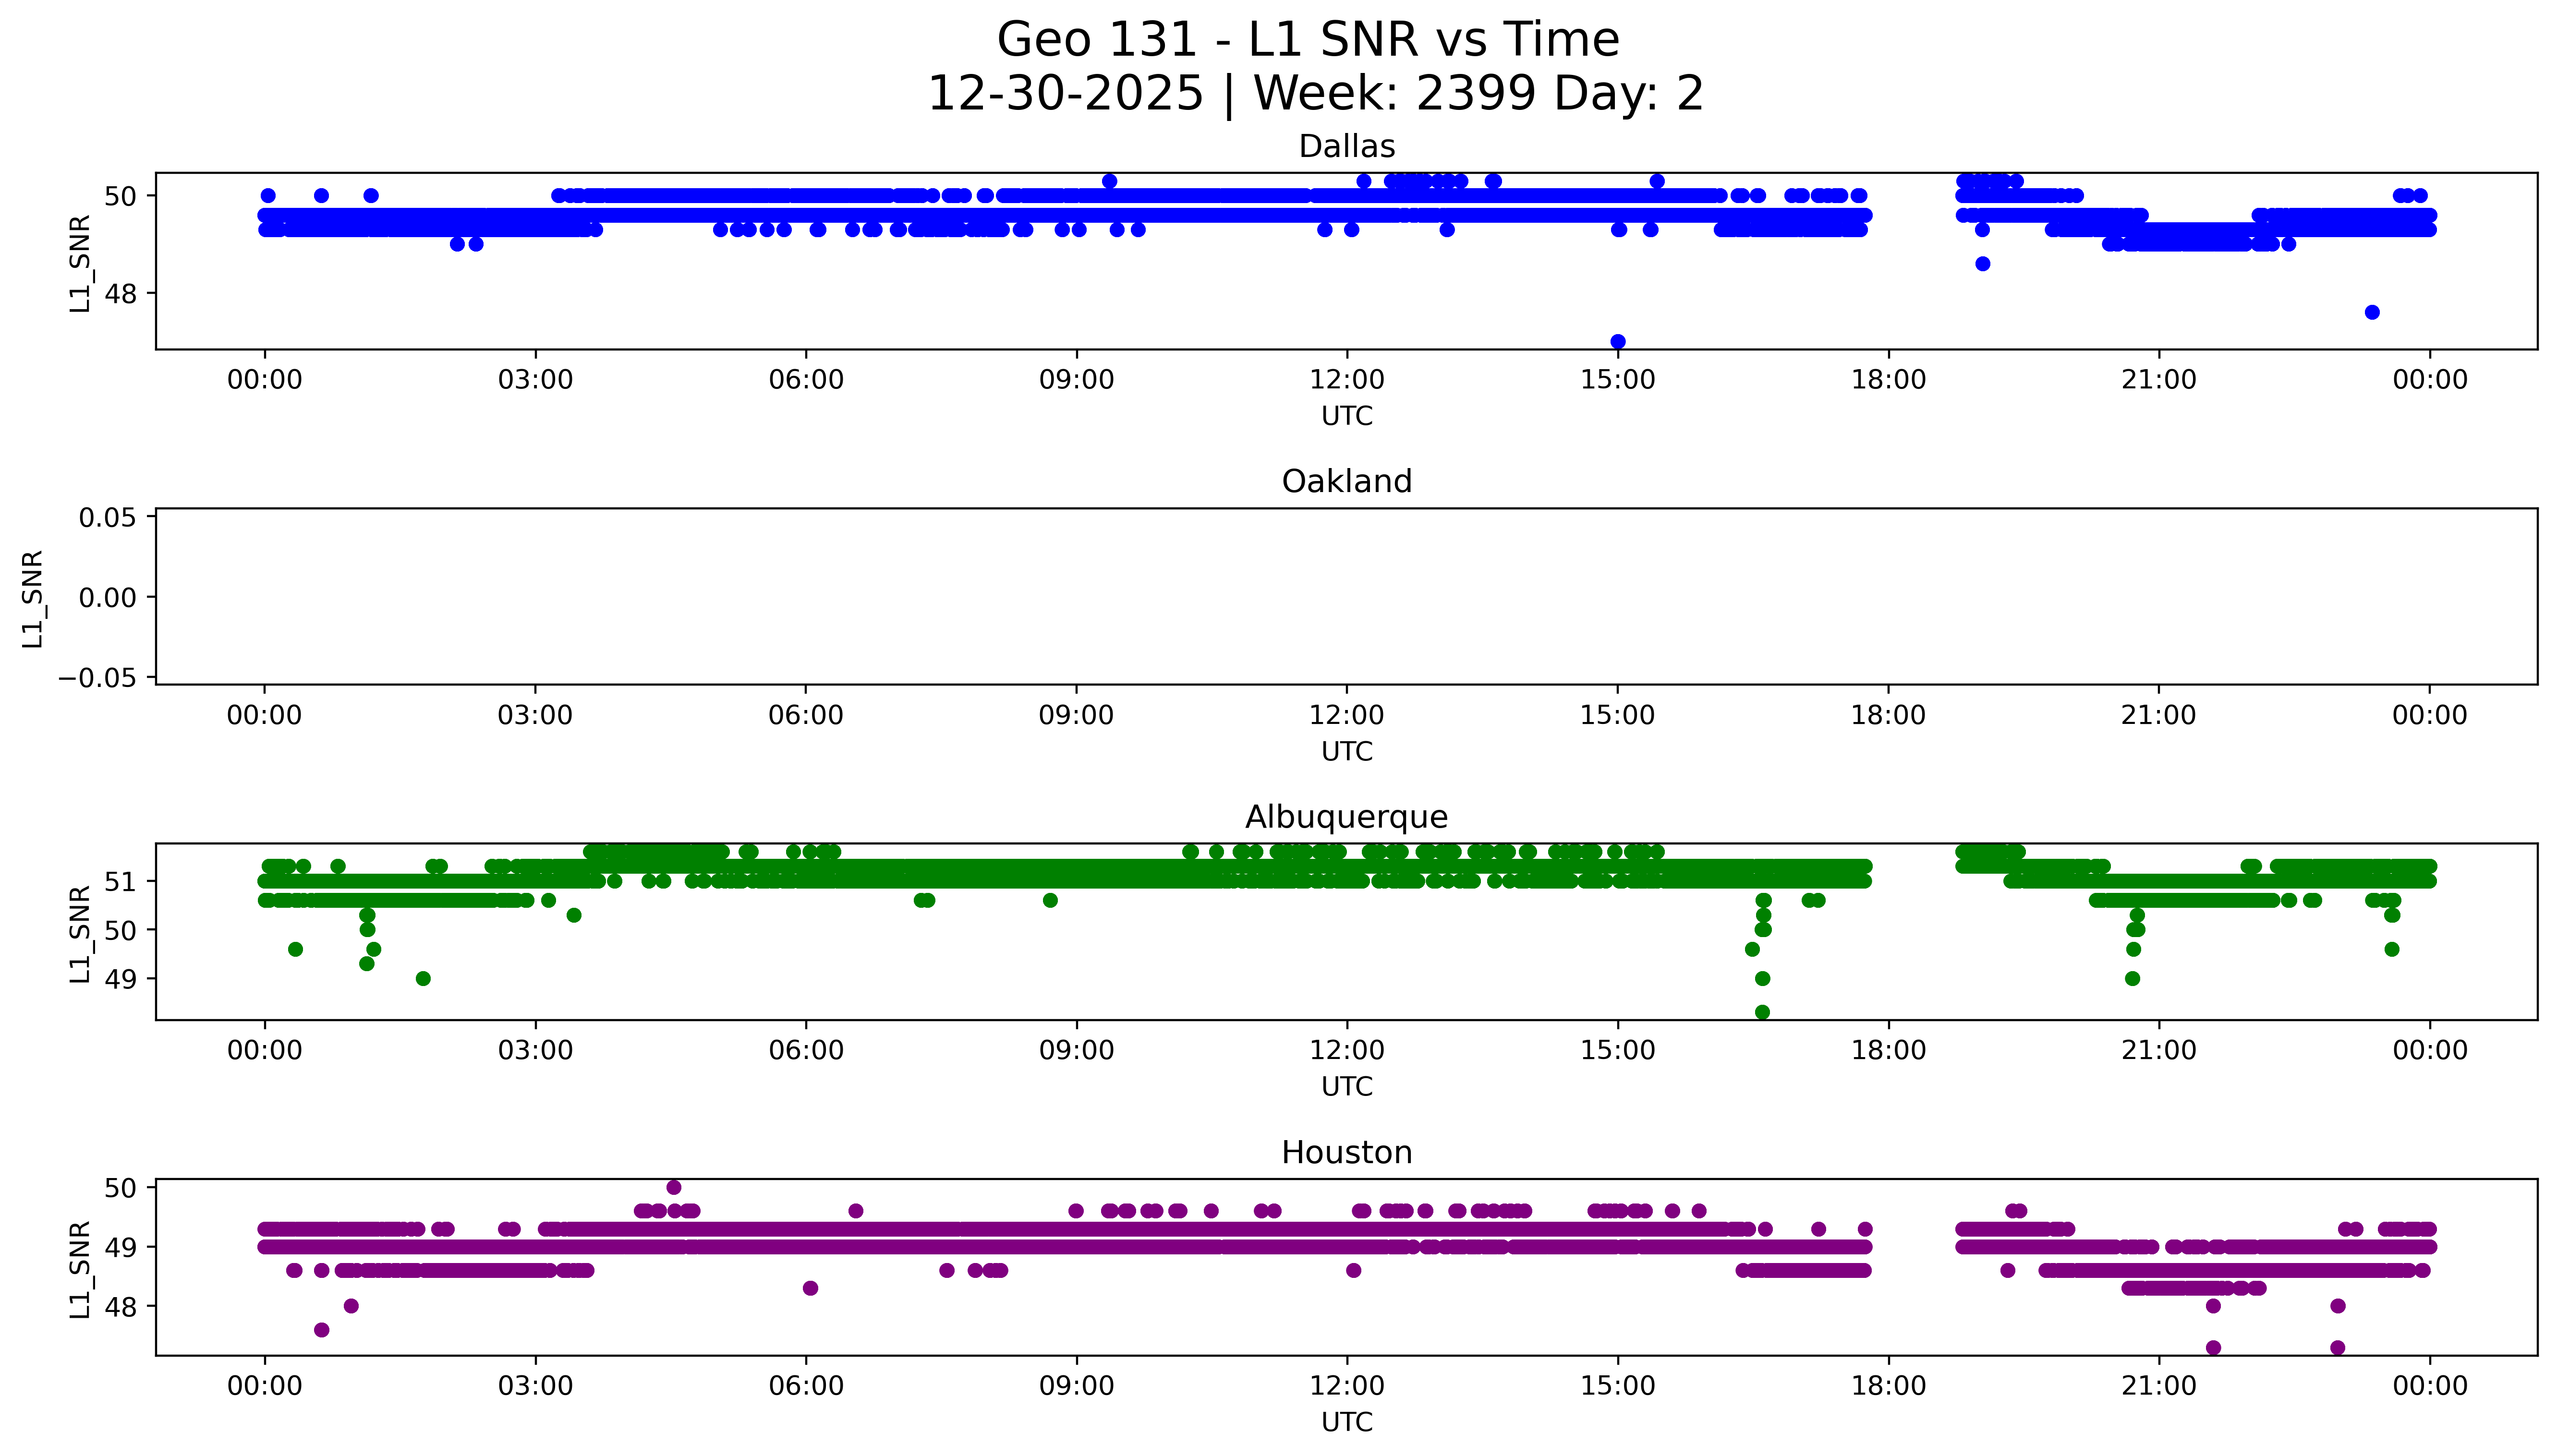Click the 18:00 tick label under Oakland

1888,715
